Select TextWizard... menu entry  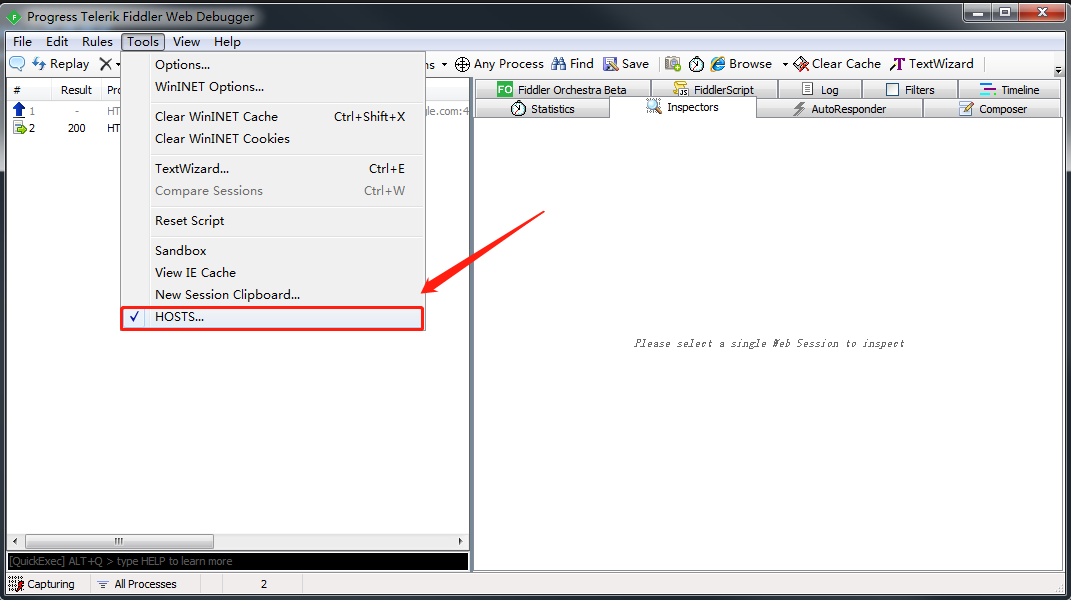(x=273, y=169)
